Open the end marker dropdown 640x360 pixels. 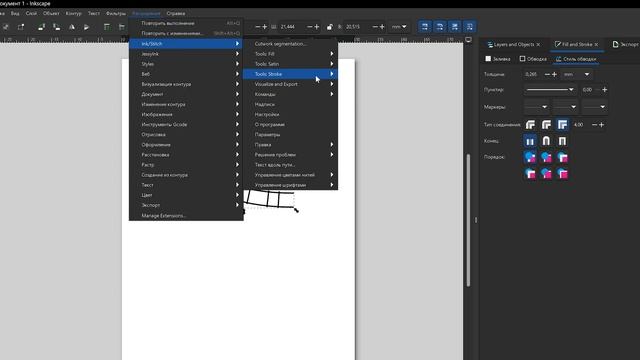coord(595,107)
